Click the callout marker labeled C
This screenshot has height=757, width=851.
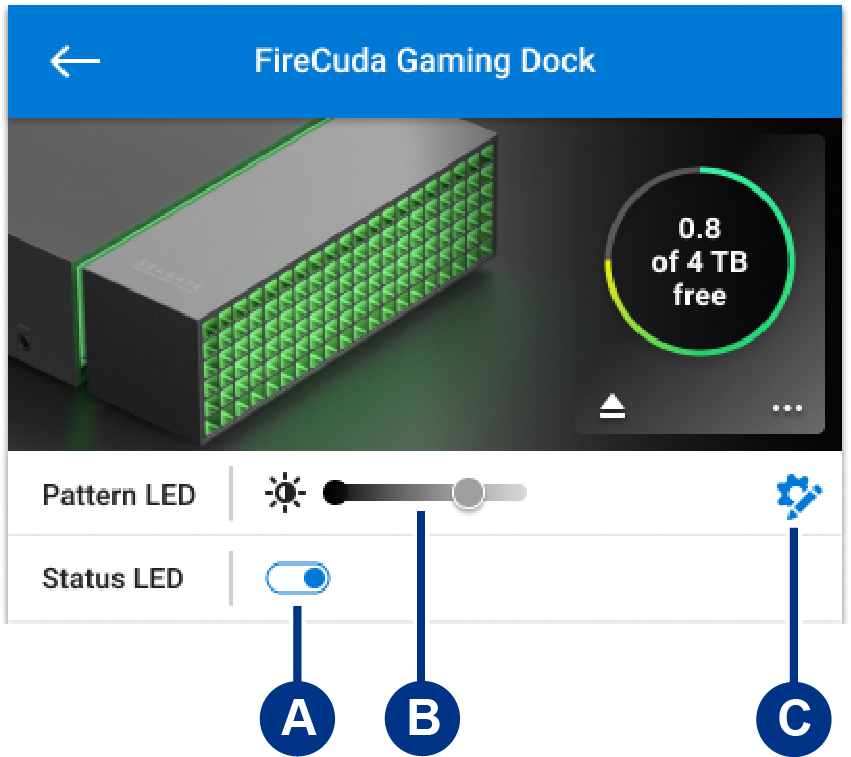(x=794, y=717)
